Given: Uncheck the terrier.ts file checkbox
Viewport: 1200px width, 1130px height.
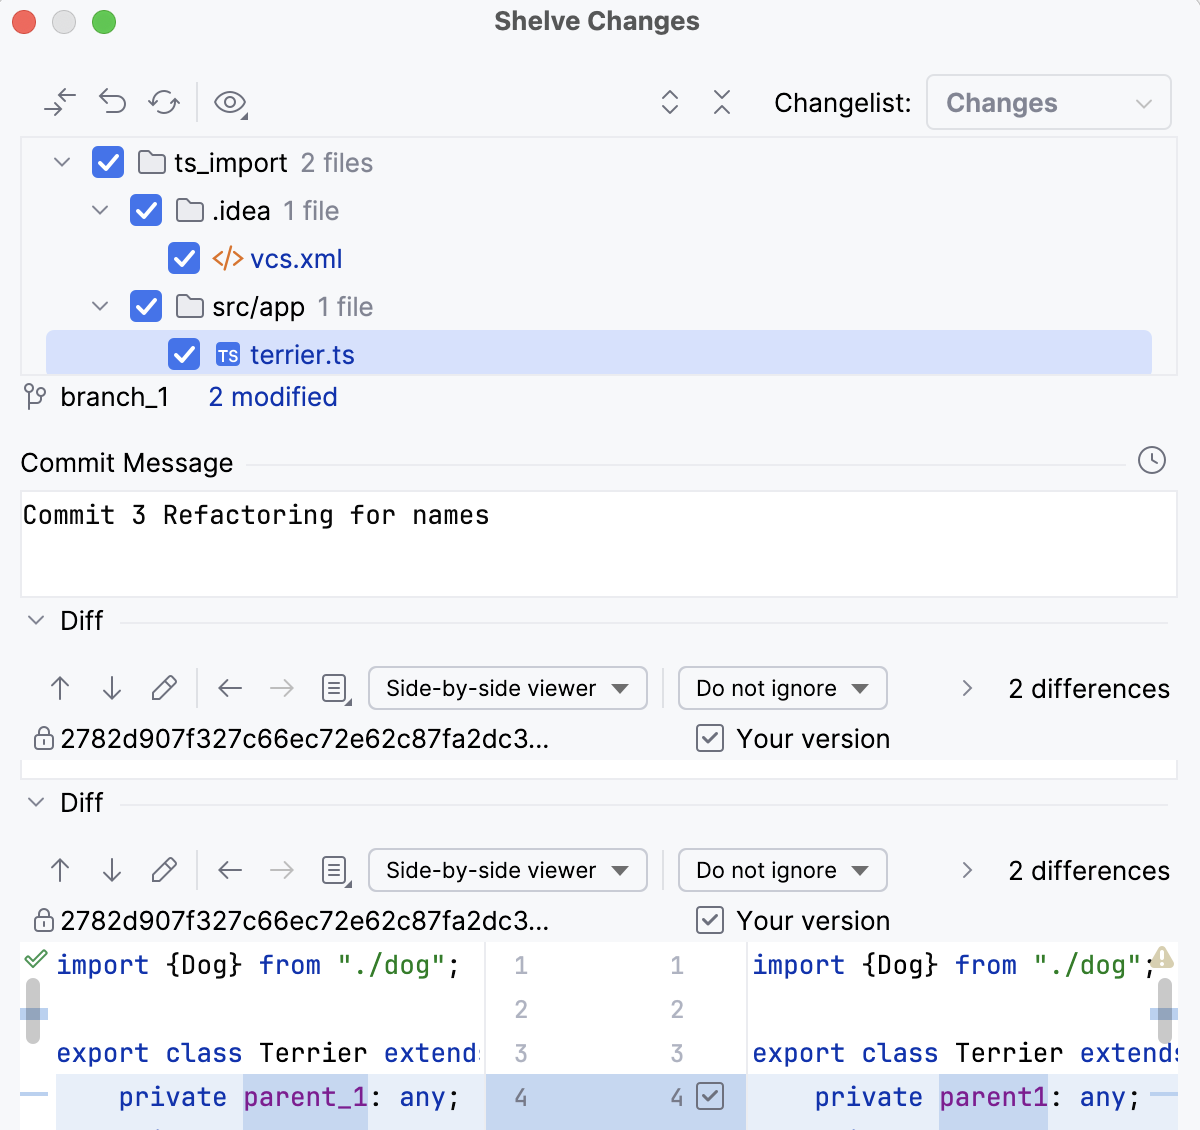Looking at the screenshot, I should coord(184,354).
